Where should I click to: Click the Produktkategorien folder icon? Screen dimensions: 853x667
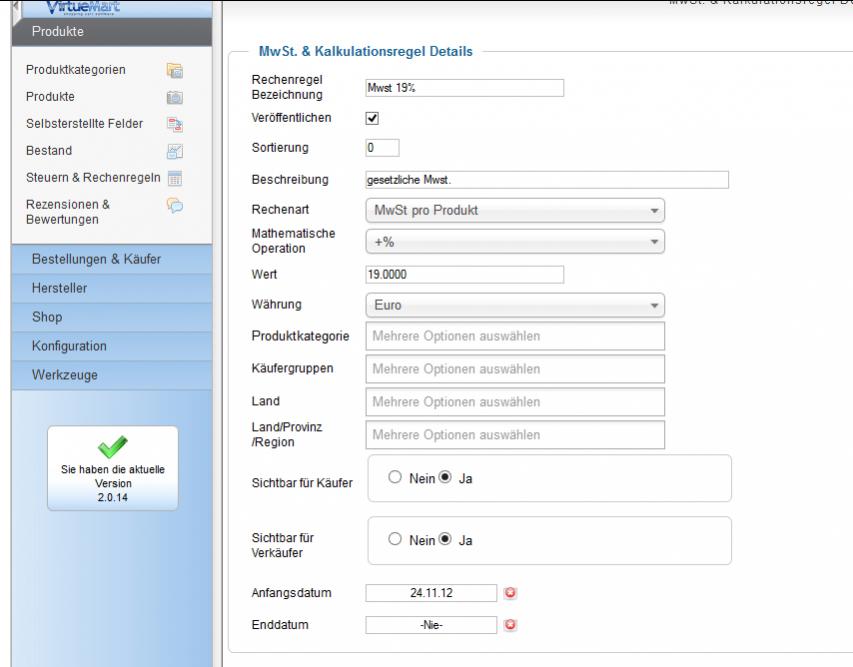coord(173,70)
